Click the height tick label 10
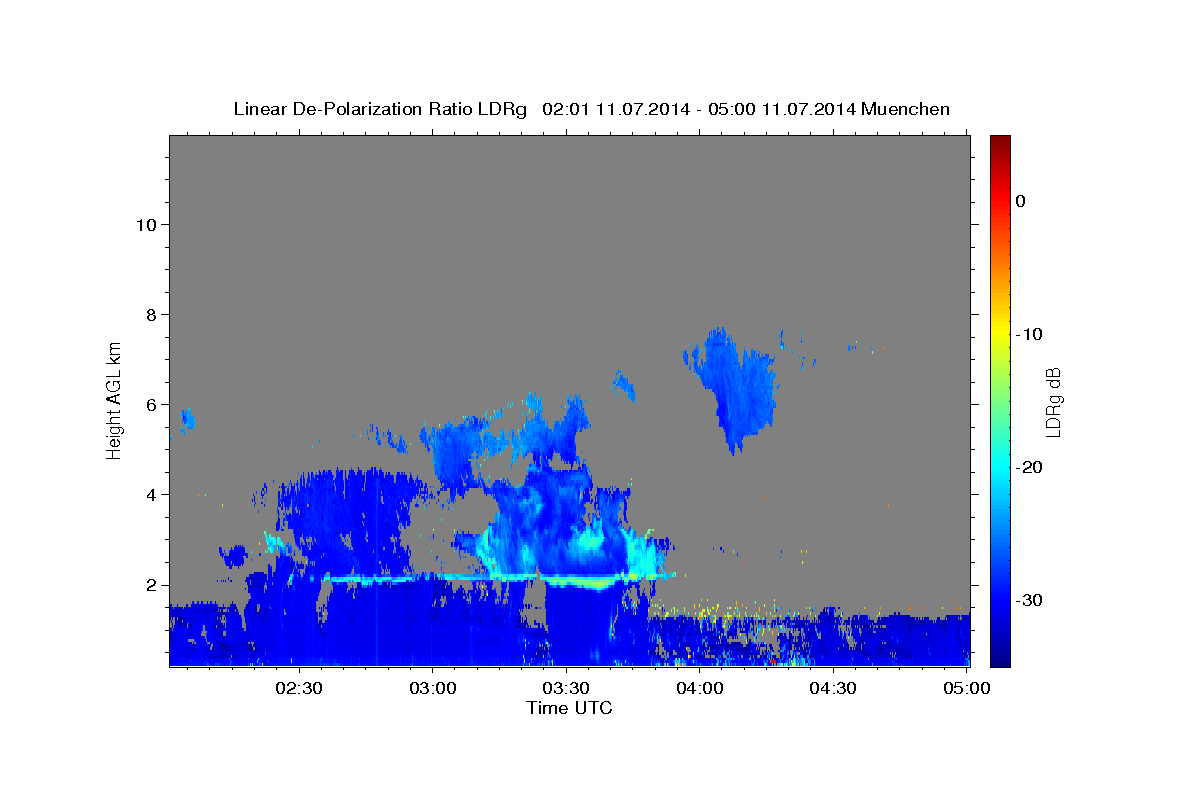1200x800 pixels. tap(145, 225)
